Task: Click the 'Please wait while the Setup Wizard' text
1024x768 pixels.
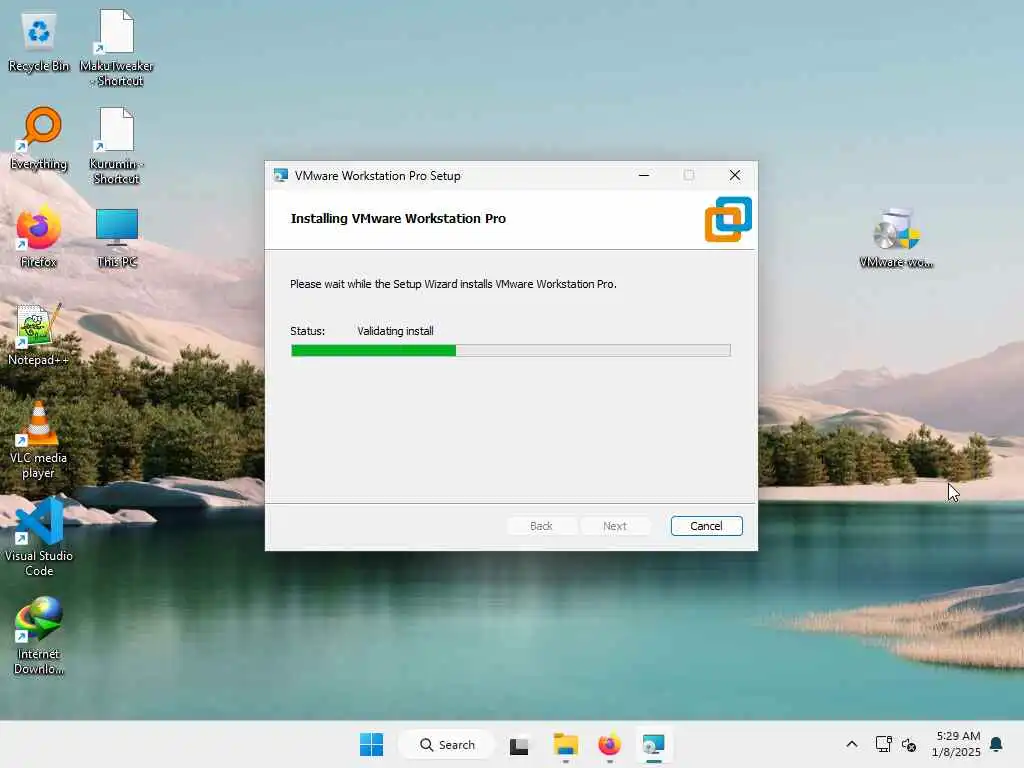Action: tap(453, 284)
